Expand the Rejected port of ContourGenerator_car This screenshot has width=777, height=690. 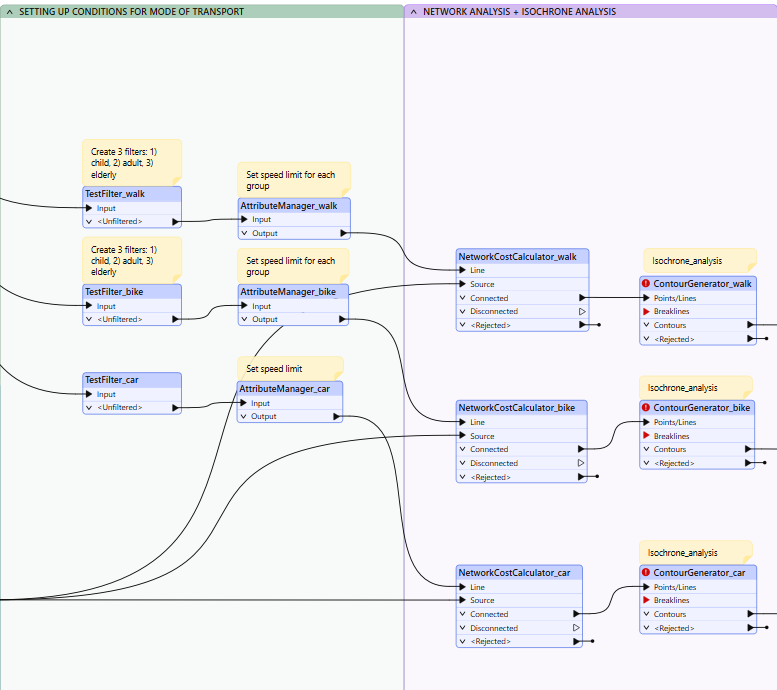(646, 628)
